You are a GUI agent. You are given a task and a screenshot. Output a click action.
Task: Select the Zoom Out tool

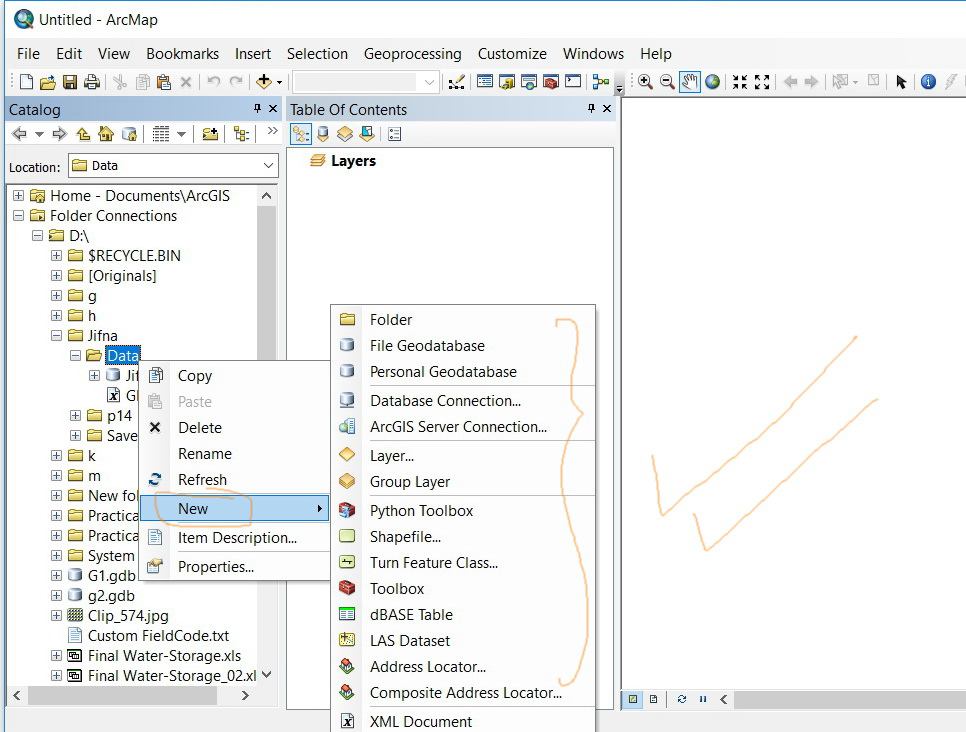(667, 81)
